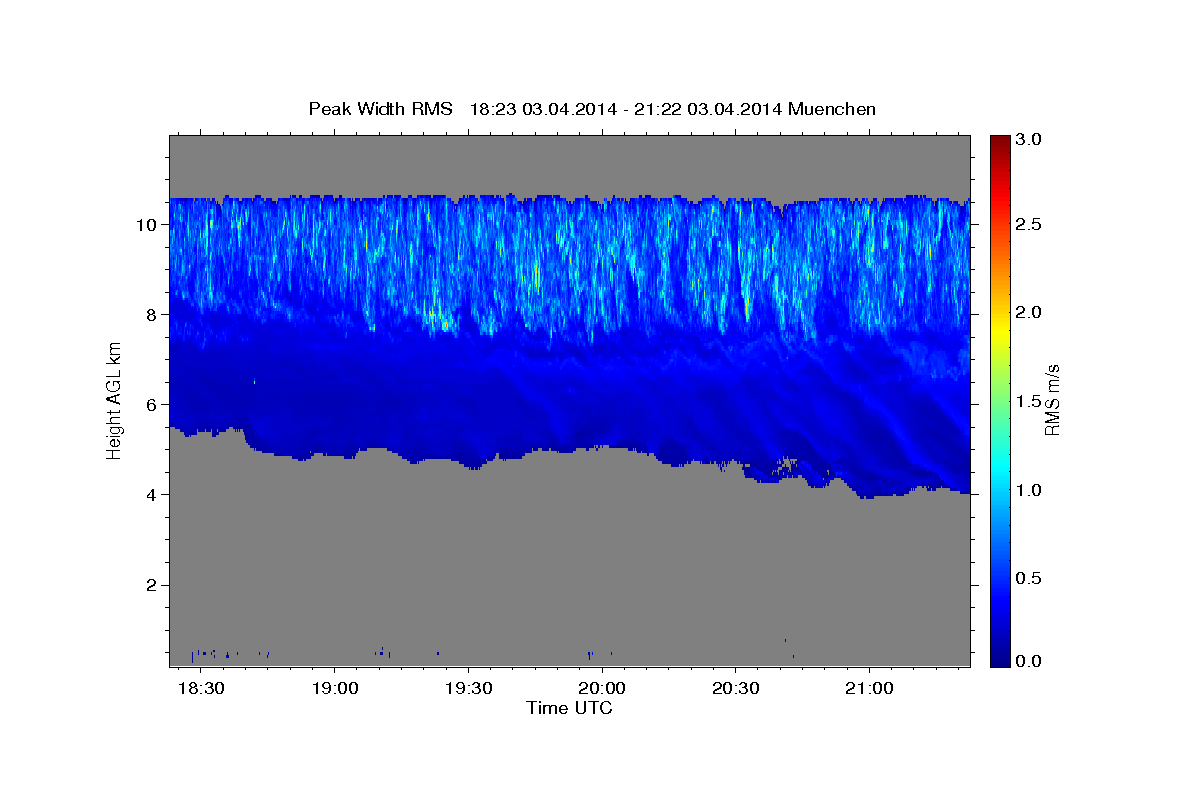Click the colorbar value 3.0
The width and height of the screenshot is (1200, 800).
click(1029, 140)
